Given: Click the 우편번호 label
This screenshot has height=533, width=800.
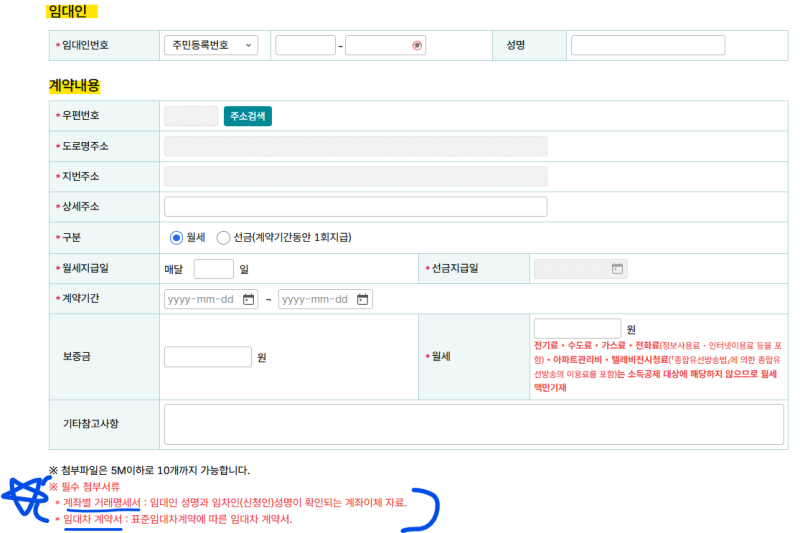Looking at the screenshot, I should (81, 115).
